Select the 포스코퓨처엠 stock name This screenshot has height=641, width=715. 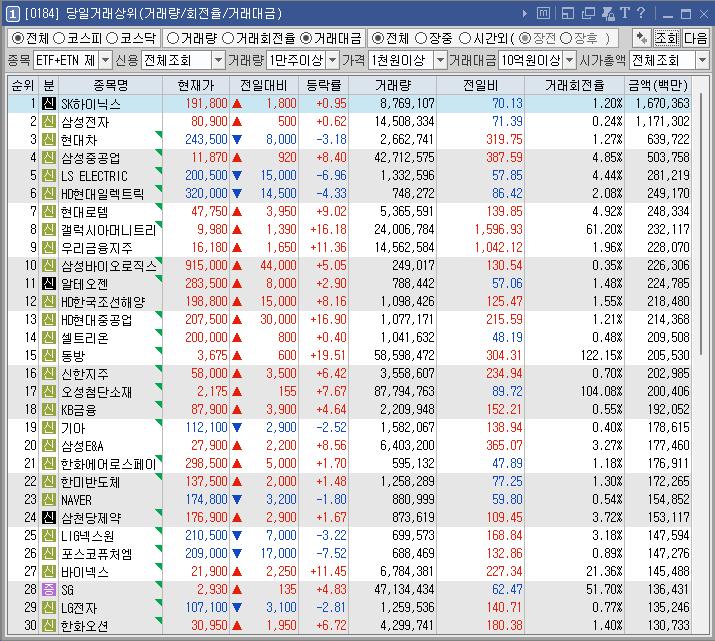point(97,554)
